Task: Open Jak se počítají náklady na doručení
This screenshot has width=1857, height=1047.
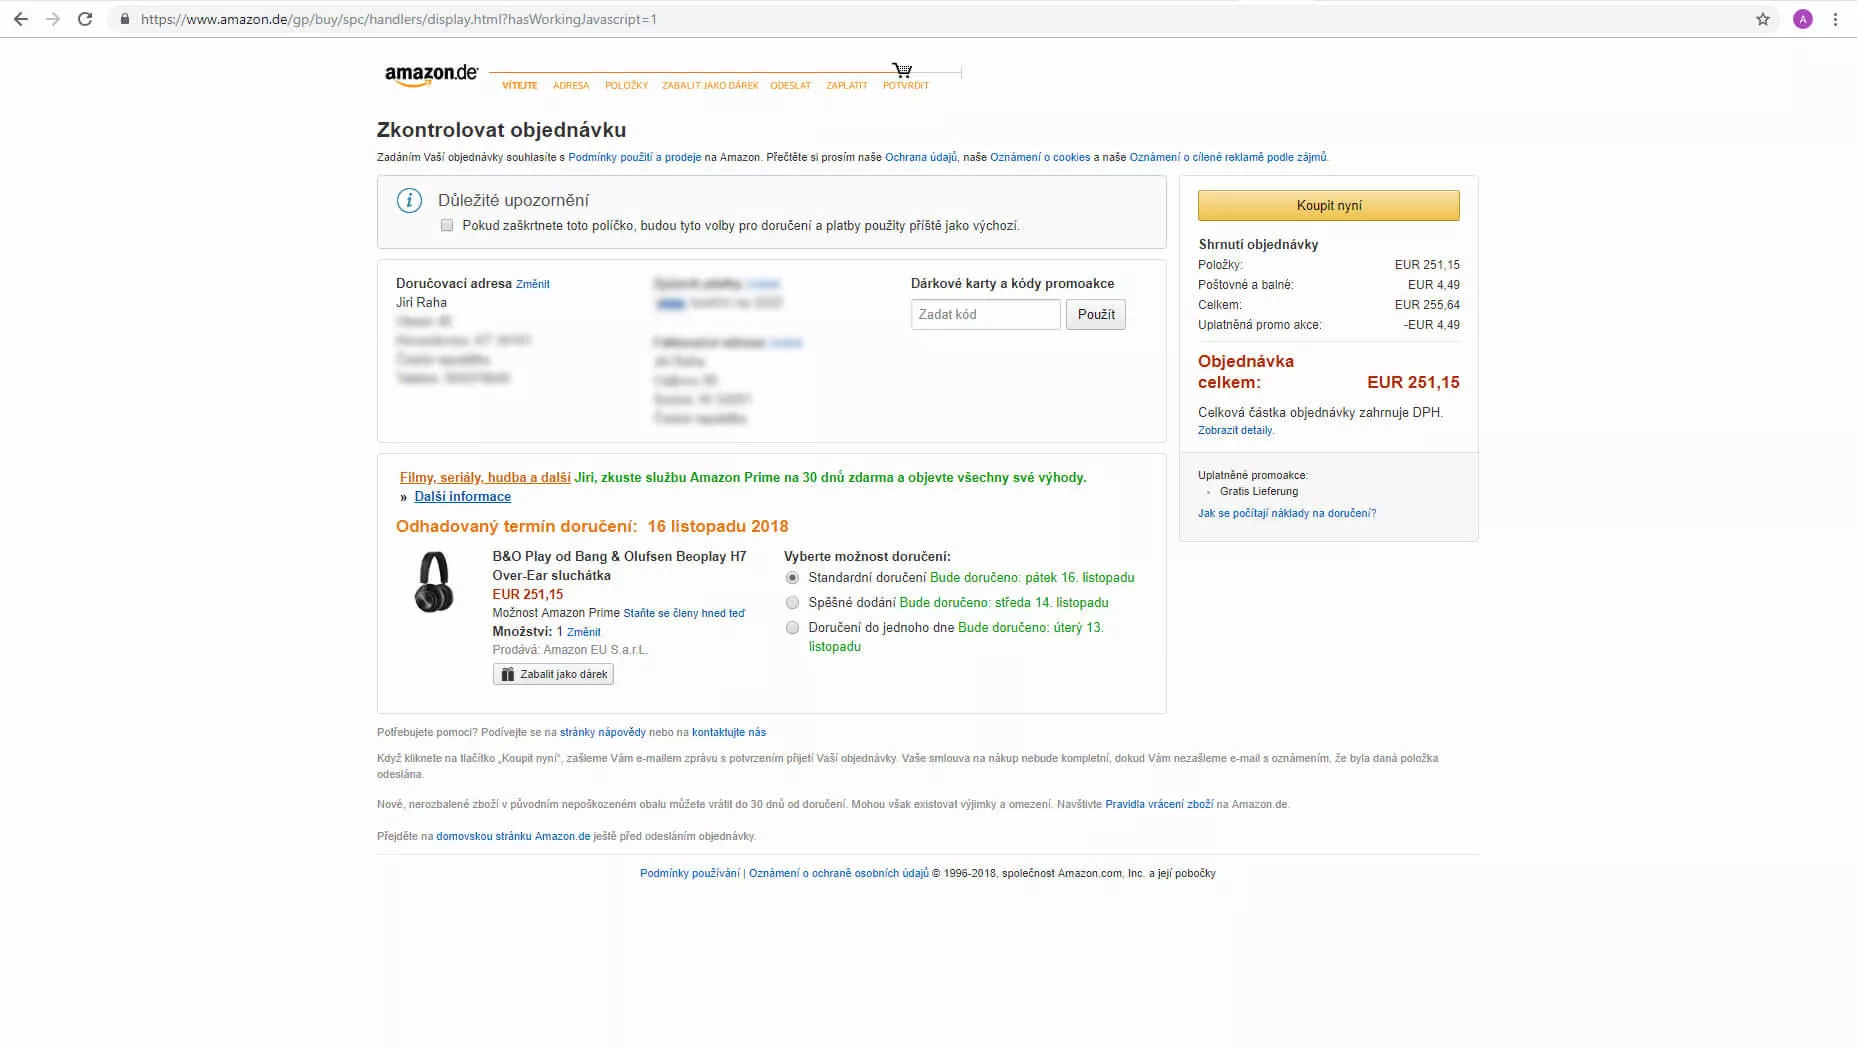Action: [x=1287, y=513]
